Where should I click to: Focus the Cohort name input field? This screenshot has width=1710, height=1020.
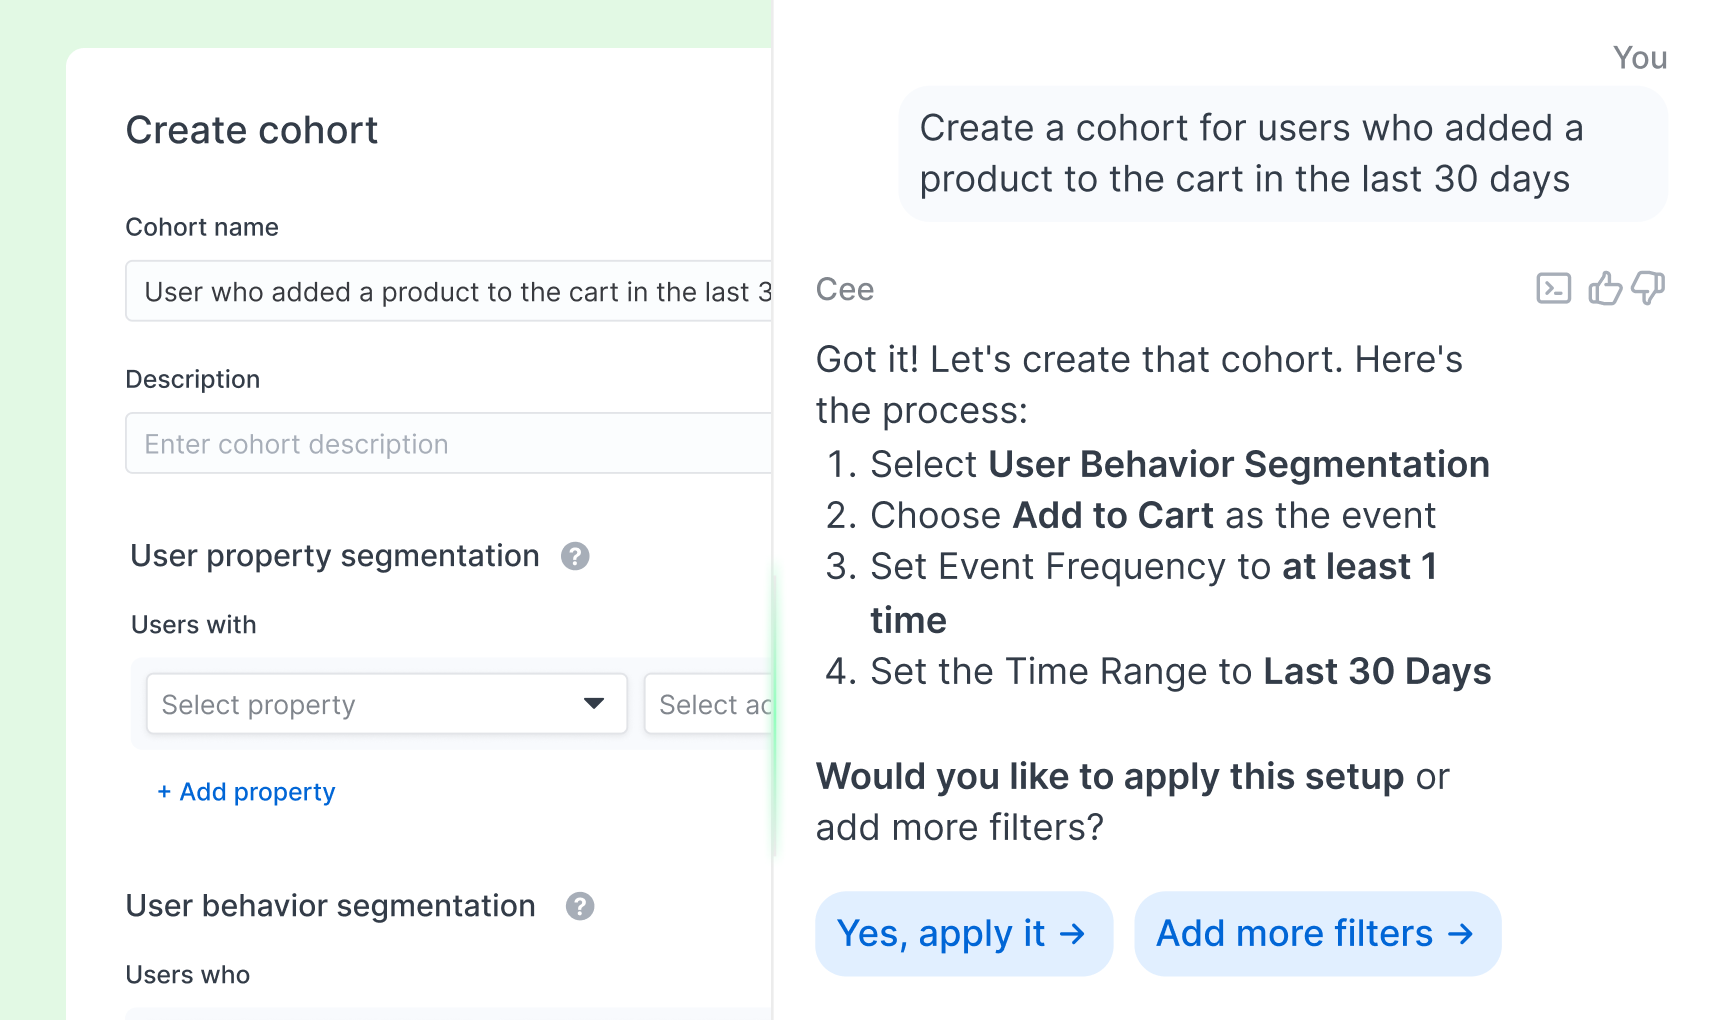[440, 291]
